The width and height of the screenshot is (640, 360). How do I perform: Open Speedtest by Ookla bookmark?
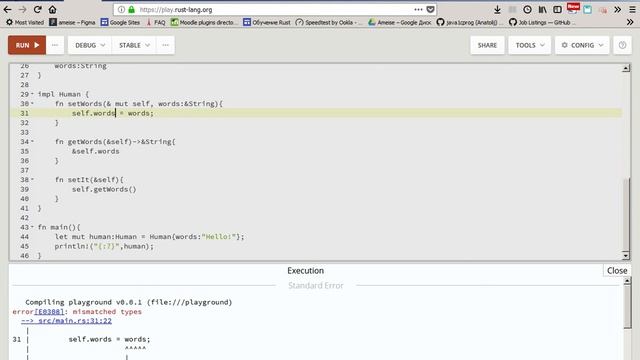tap(329, 22)
